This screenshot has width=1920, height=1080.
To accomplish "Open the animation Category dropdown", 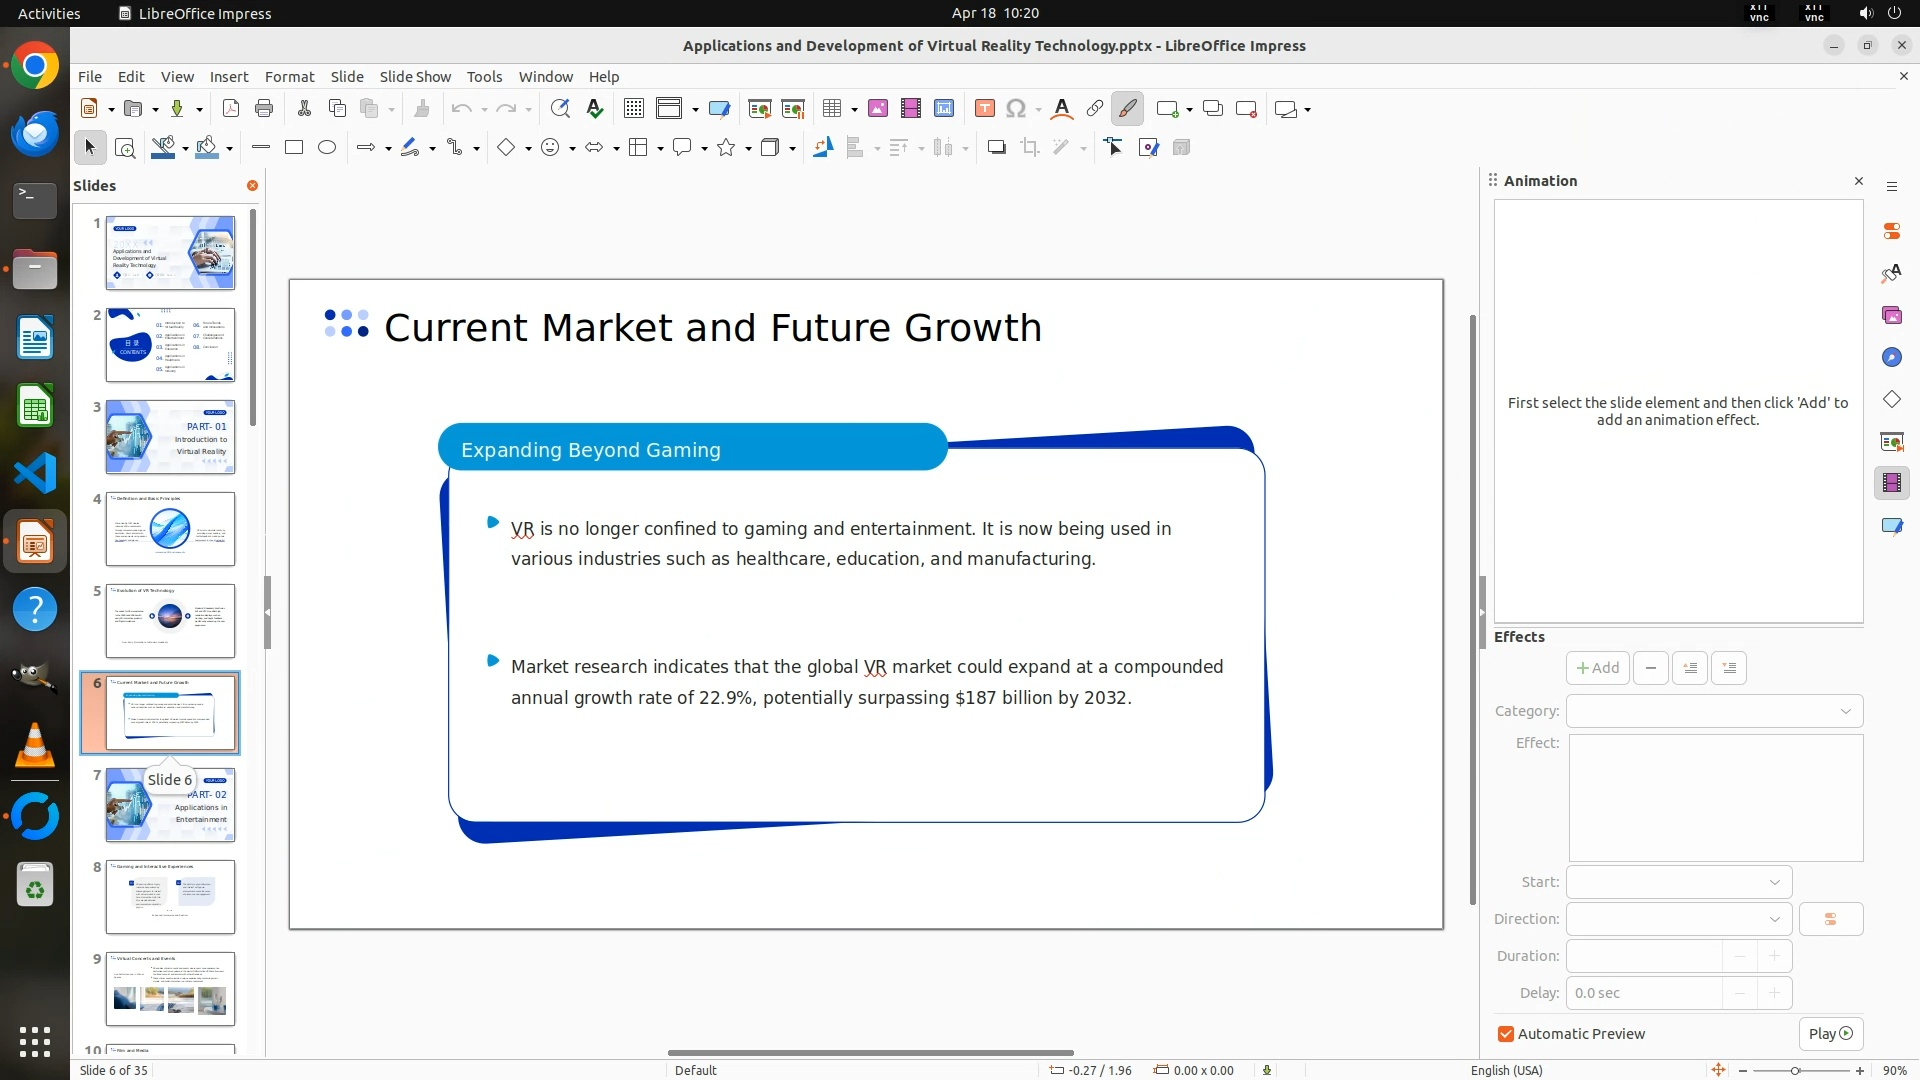I will pyautogui.click(x=1714, y=711).
